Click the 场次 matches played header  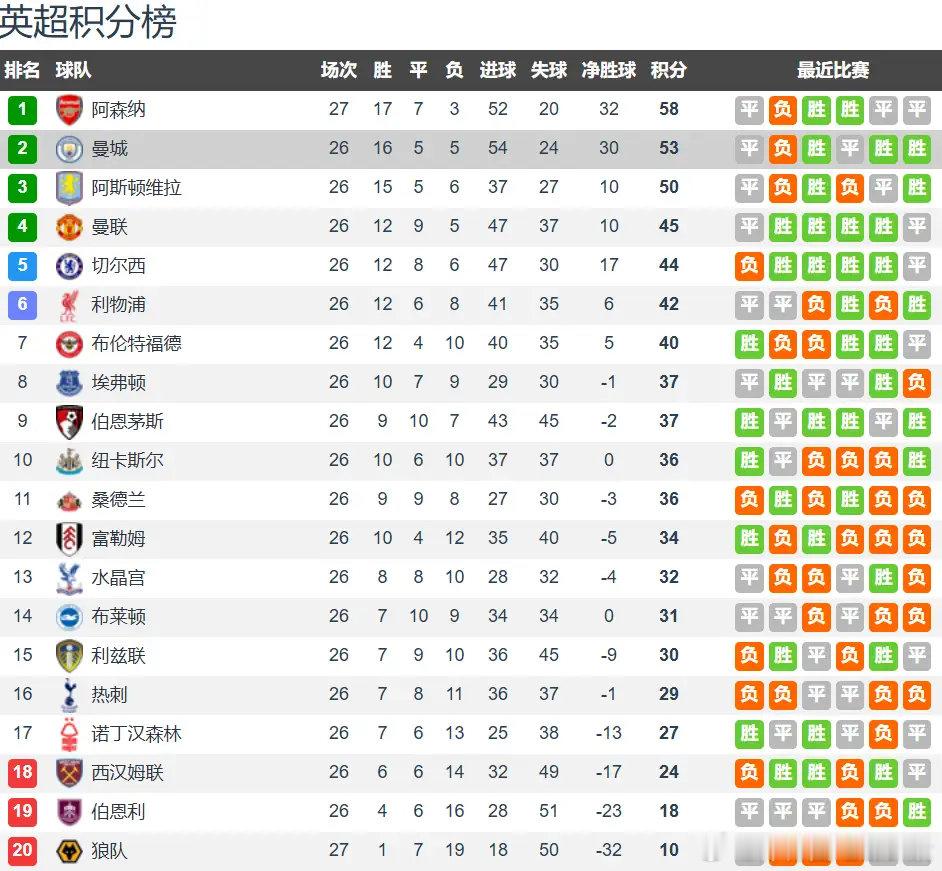[339, 70]
